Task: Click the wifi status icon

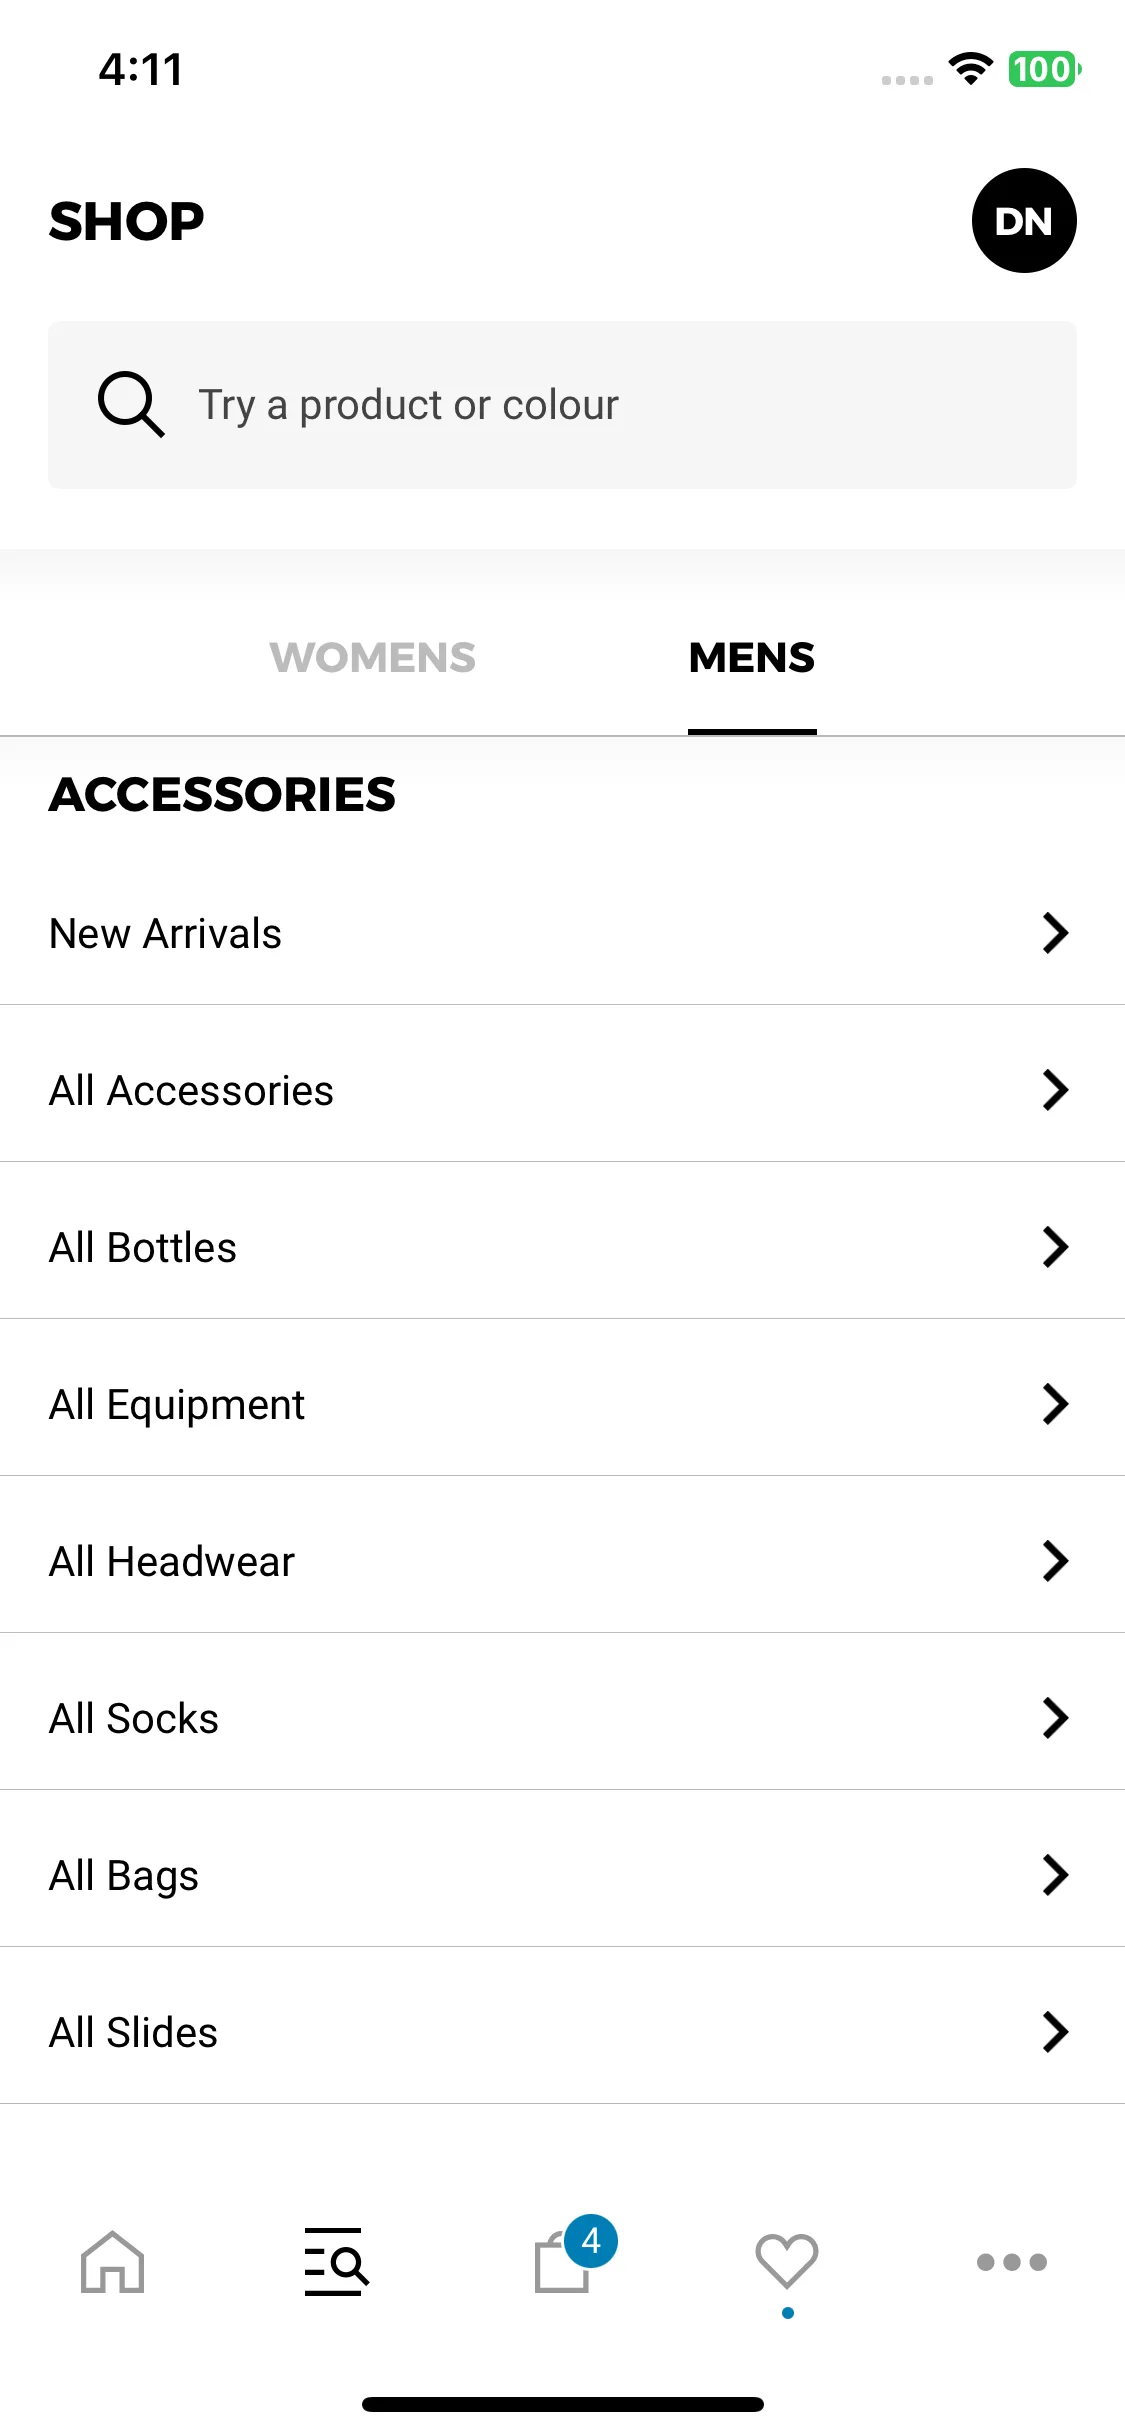Action: [x=970, y=69]
